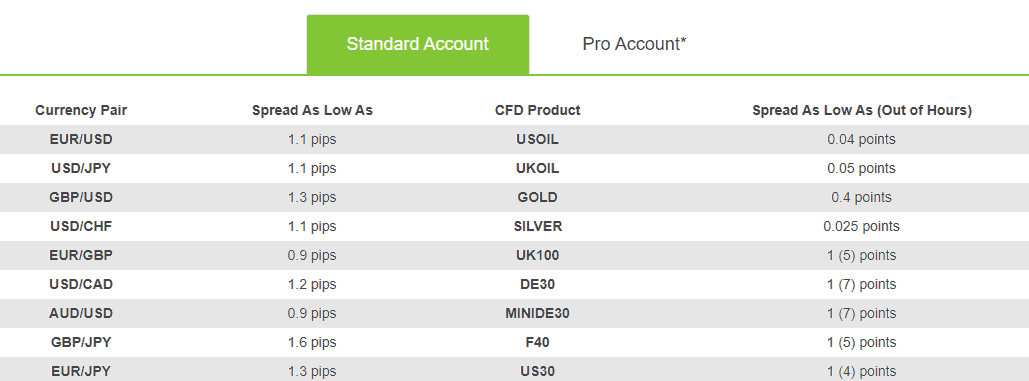Switch to the Standard Account tab
1029x381 pixels.
tap(417, 45)
